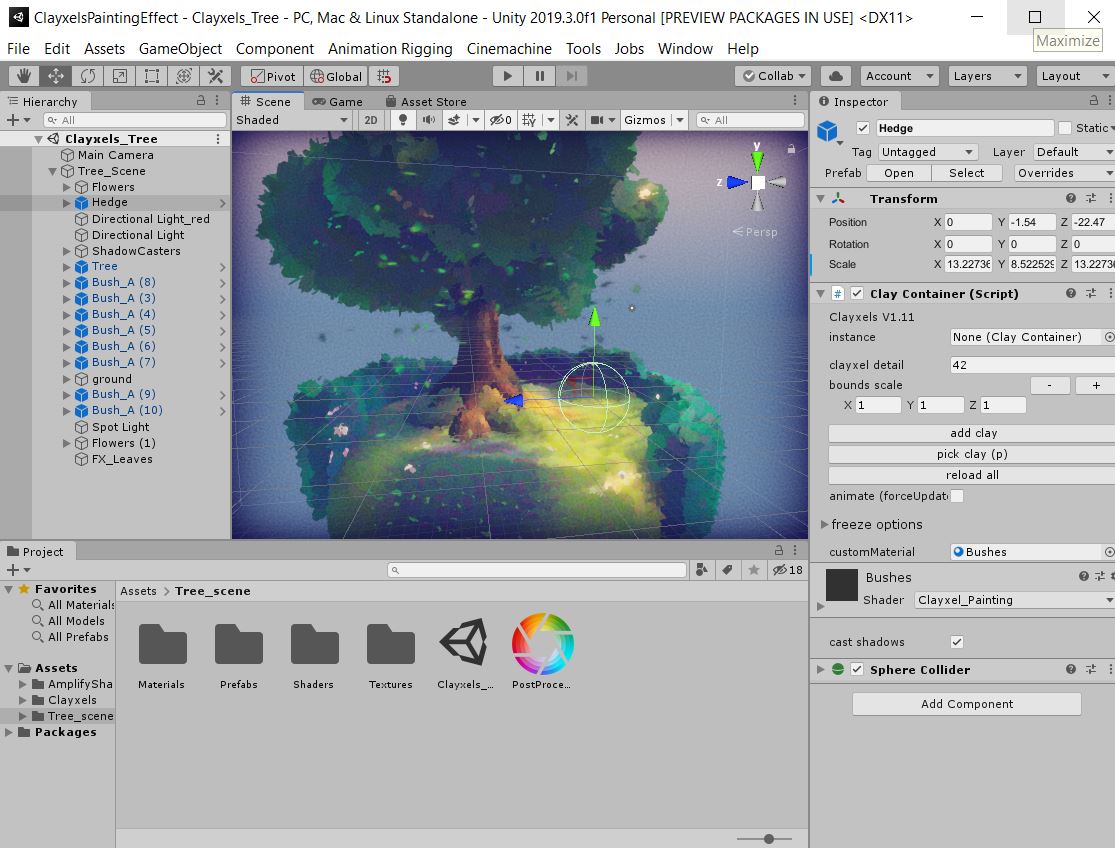Viewport: 1115px width, 848px height.
Task: Switch to the Asset Store tab
Action: (x=425, y=102)
